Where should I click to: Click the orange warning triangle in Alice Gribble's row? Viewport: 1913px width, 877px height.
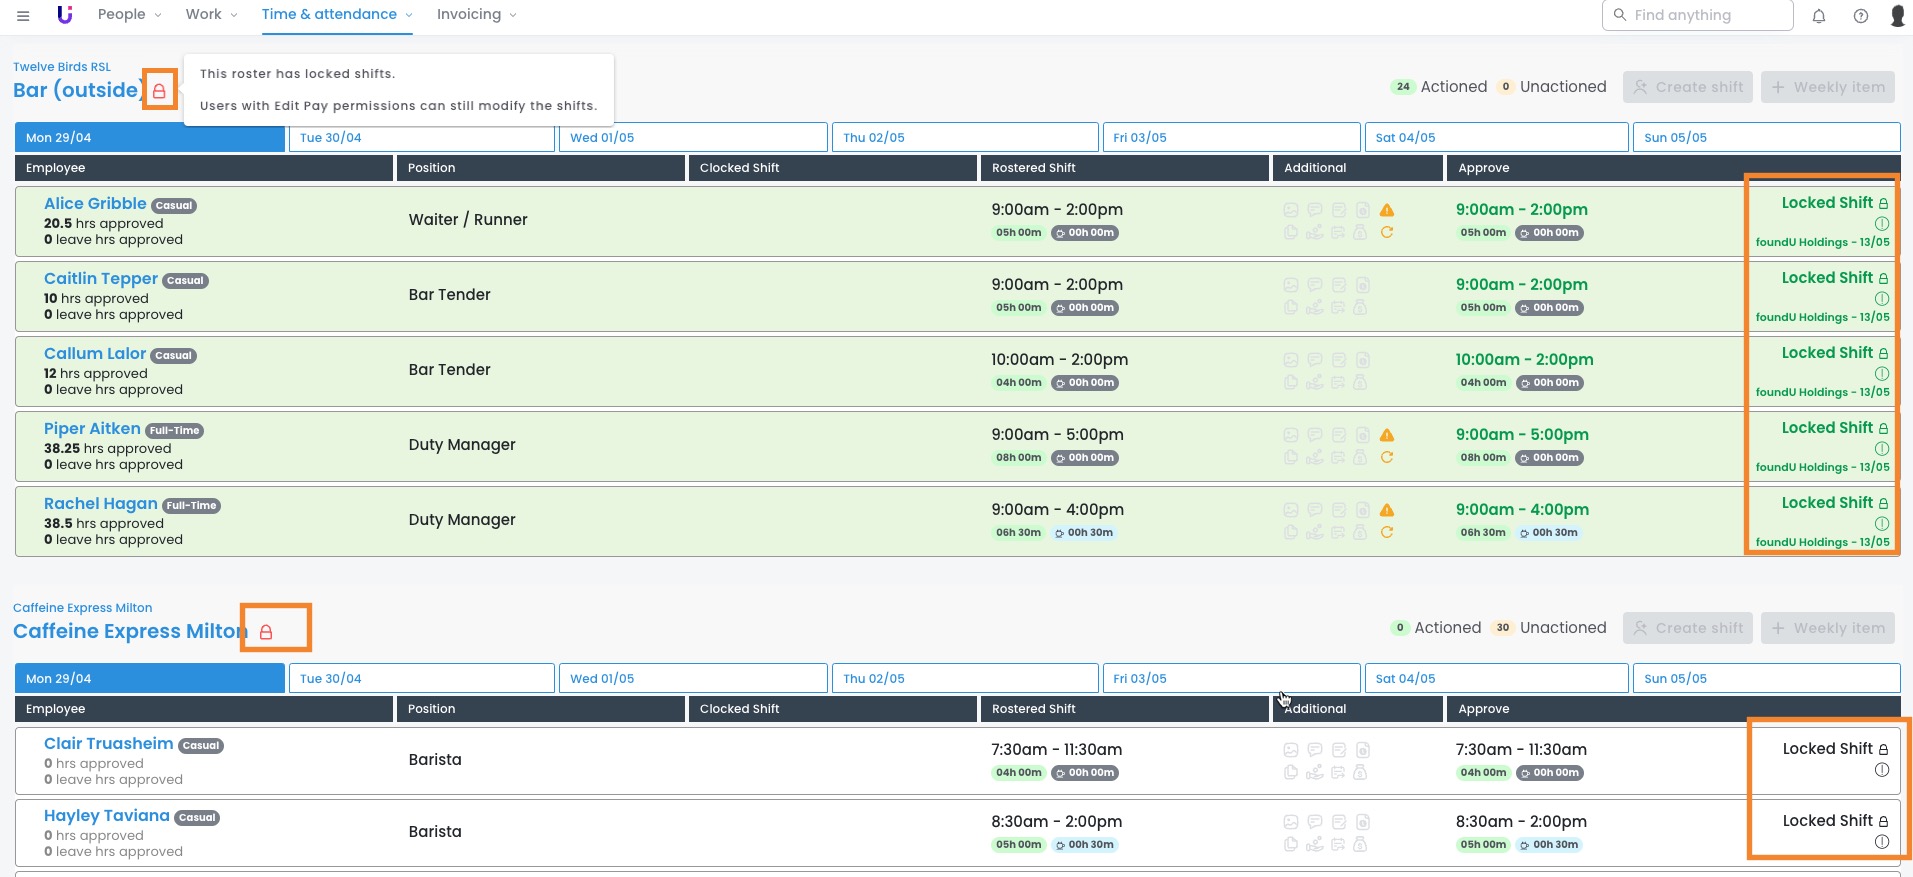click(1387, 210)
